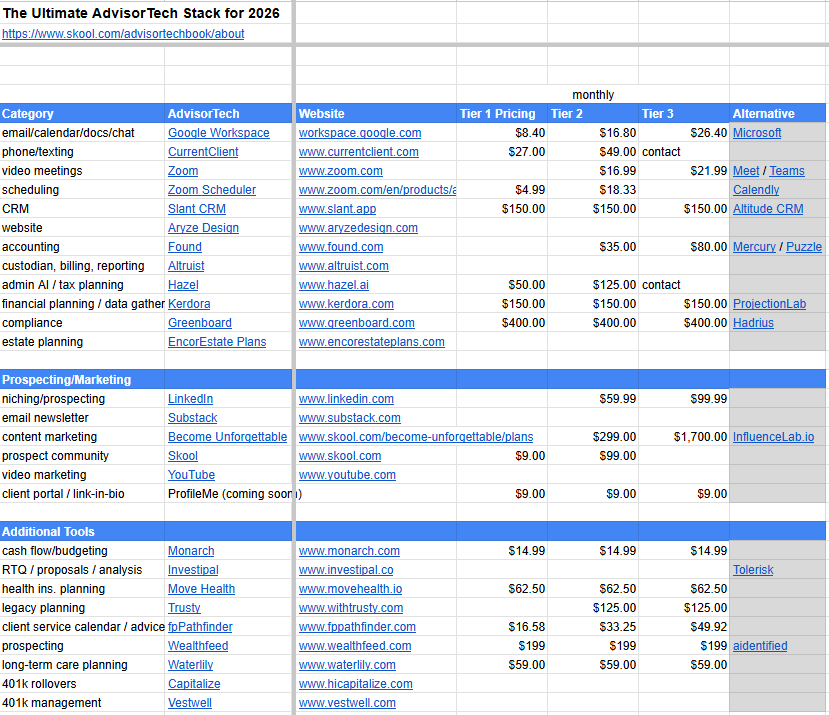Image resolution: width=829 pixels, height=715 pixels.
Task: Open the Tolerisk alternative link
Action: [x=753, y=570]
